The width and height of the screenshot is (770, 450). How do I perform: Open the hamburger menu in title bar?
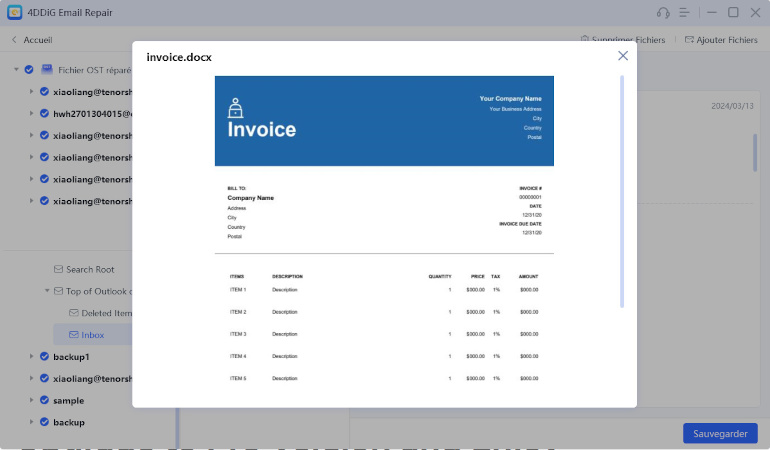[685, 13]
